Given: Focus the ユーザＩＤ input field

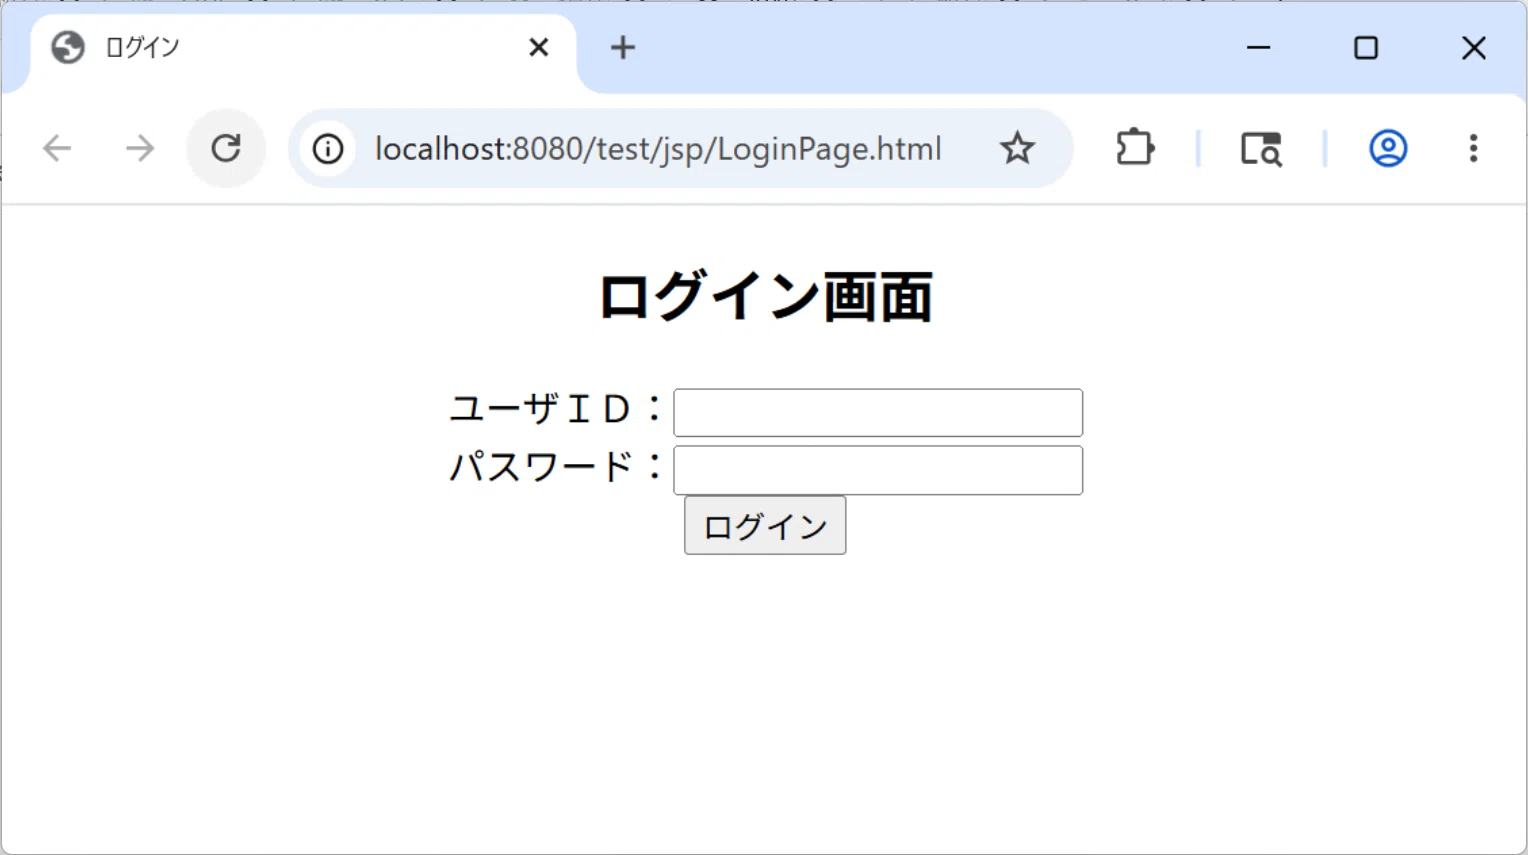Looking at the screenshot, I should click(x=878, y=413).
